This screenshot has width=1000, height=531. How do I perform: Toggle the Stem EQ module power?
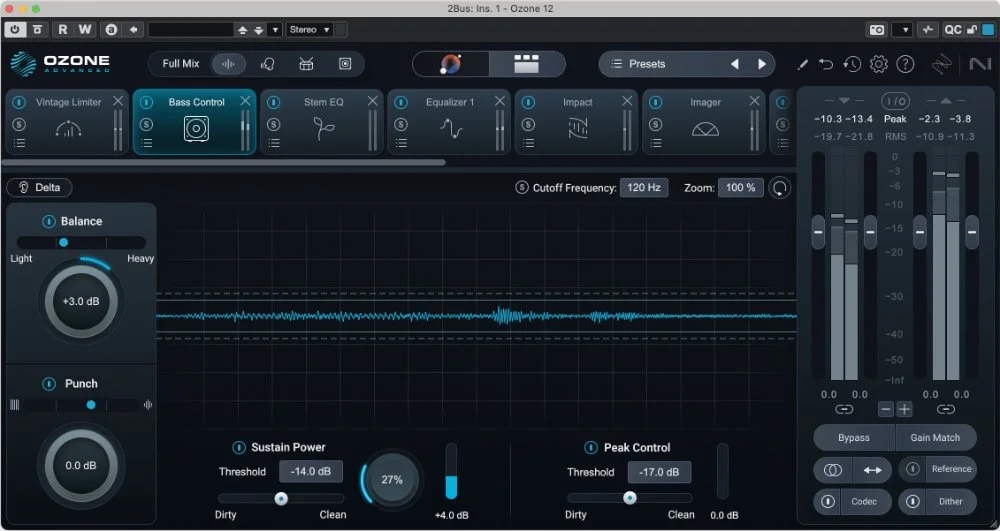(x=274, y=102)
